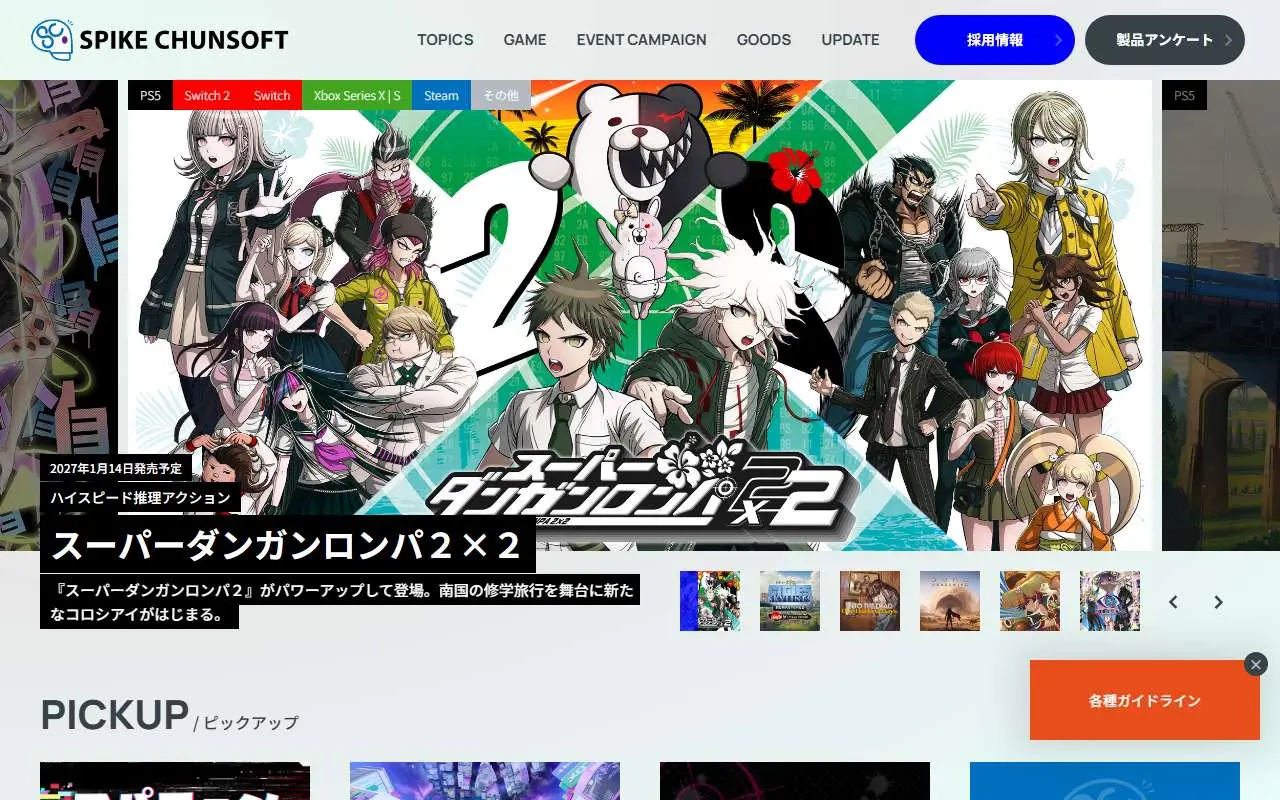1280x800 pixels.
Task: Open the second PICKUP card with purple city
Action: (x=485, y=781)
